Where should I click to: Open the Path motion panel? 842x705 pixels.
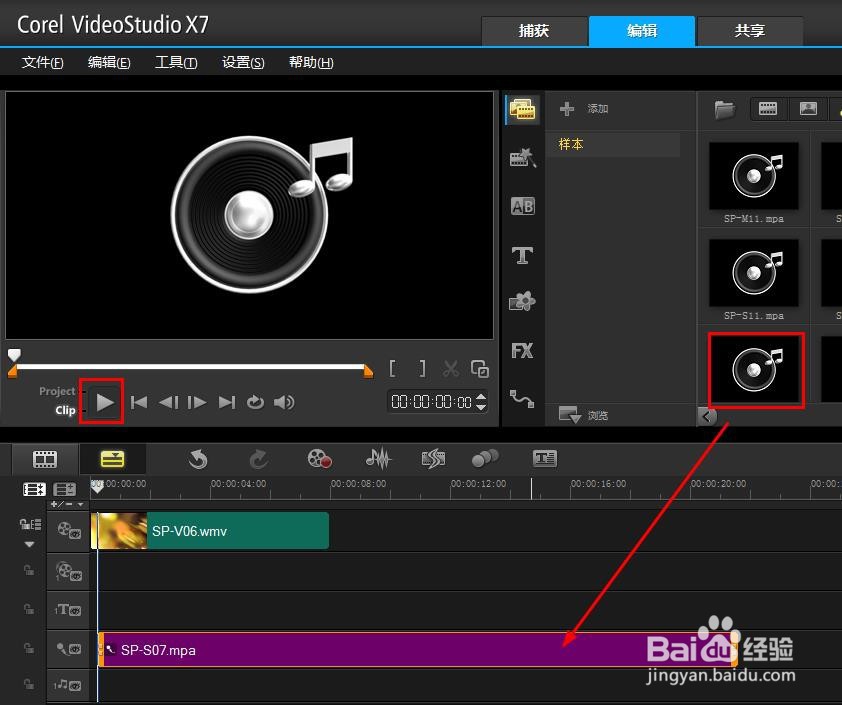tap(522, 398)
